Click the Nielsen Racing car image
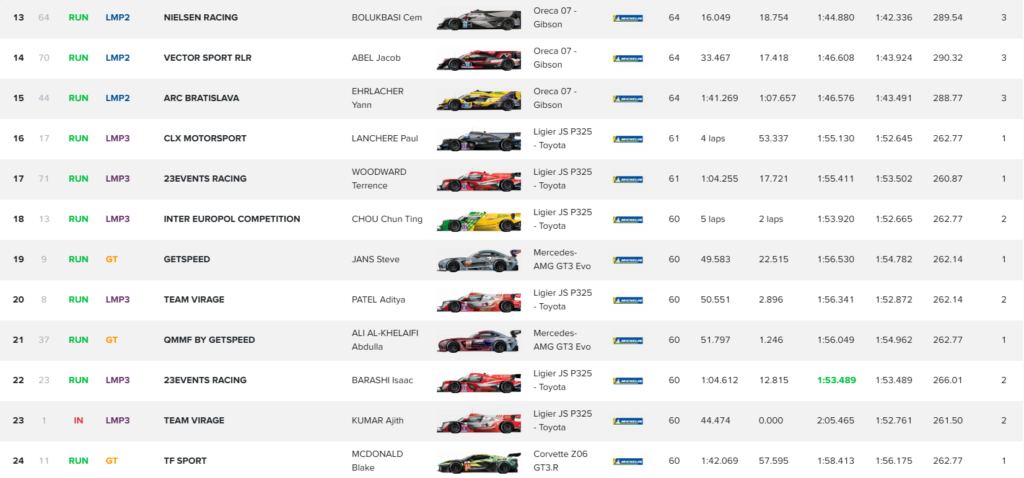Viewport: 1024px width, 478px height. click(479, 18)
